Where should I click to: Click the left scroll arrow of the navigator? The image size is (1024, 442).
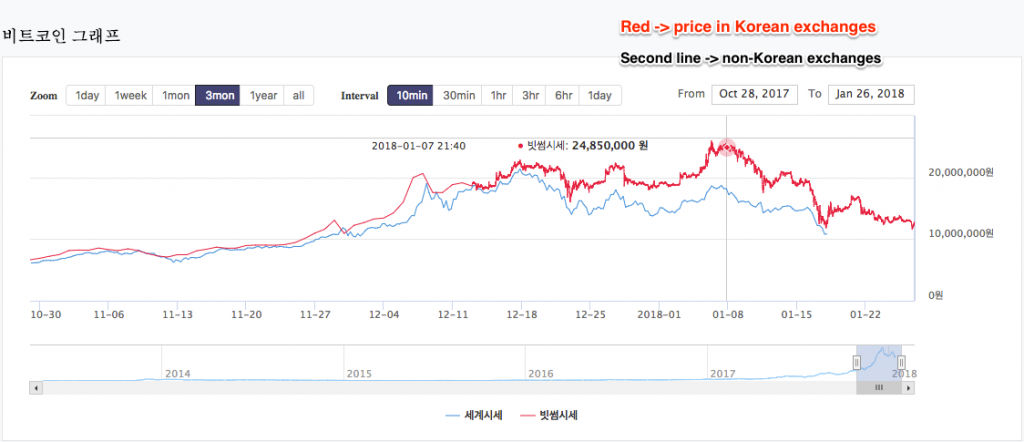point(36,388)
